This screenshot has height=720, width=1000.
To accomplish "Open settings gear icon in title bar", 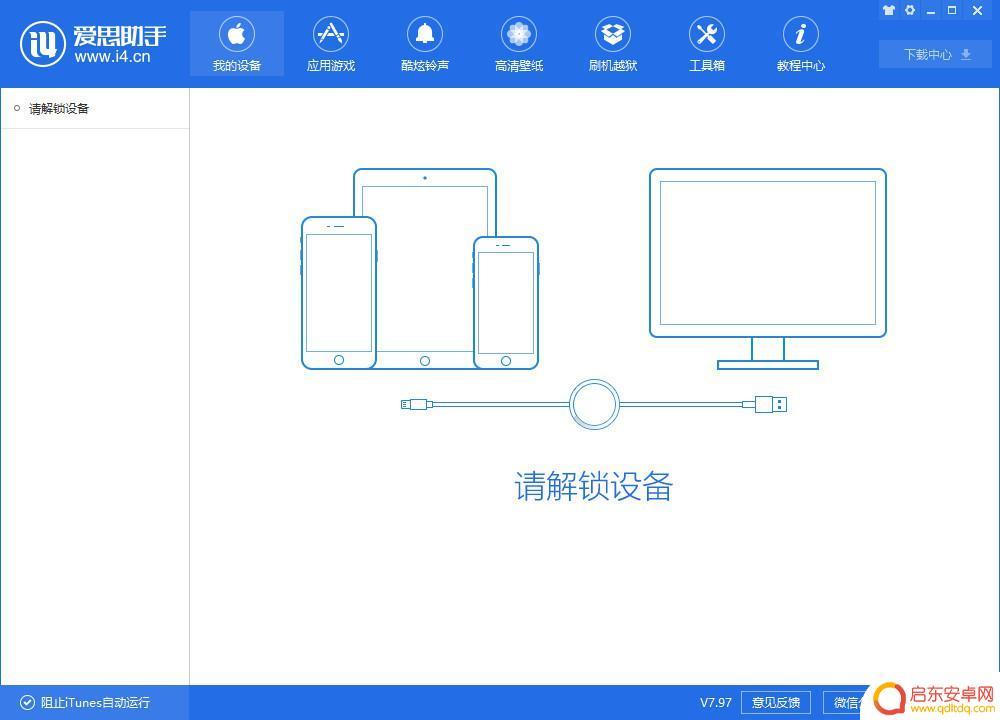I will coord(910,10).
